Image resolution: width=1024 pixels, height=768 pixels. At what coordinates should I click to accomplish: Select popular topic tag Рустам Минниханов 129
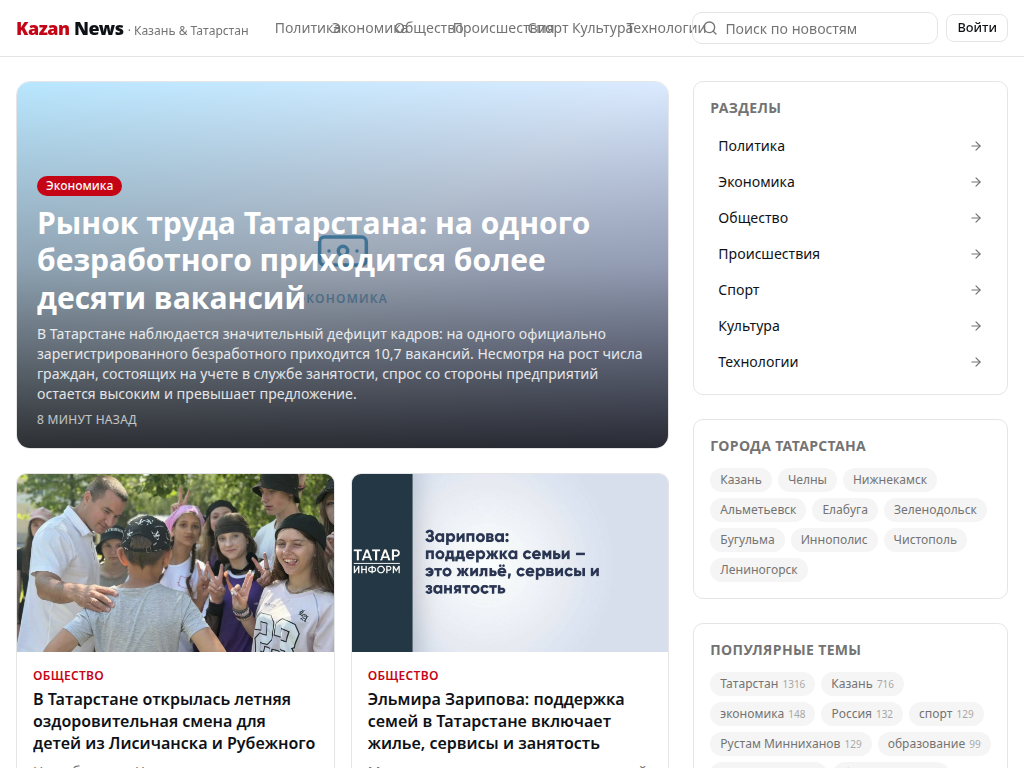tap(791, 744)
